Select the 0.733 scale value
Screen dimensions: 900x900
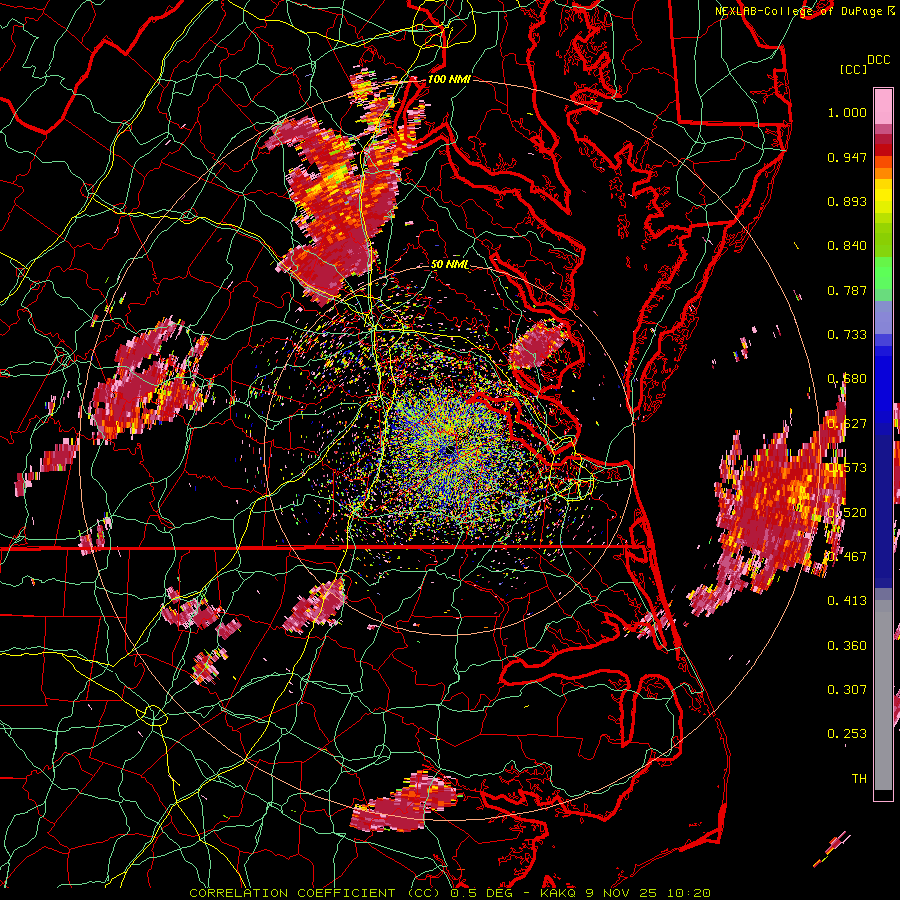tap(847, 335)
